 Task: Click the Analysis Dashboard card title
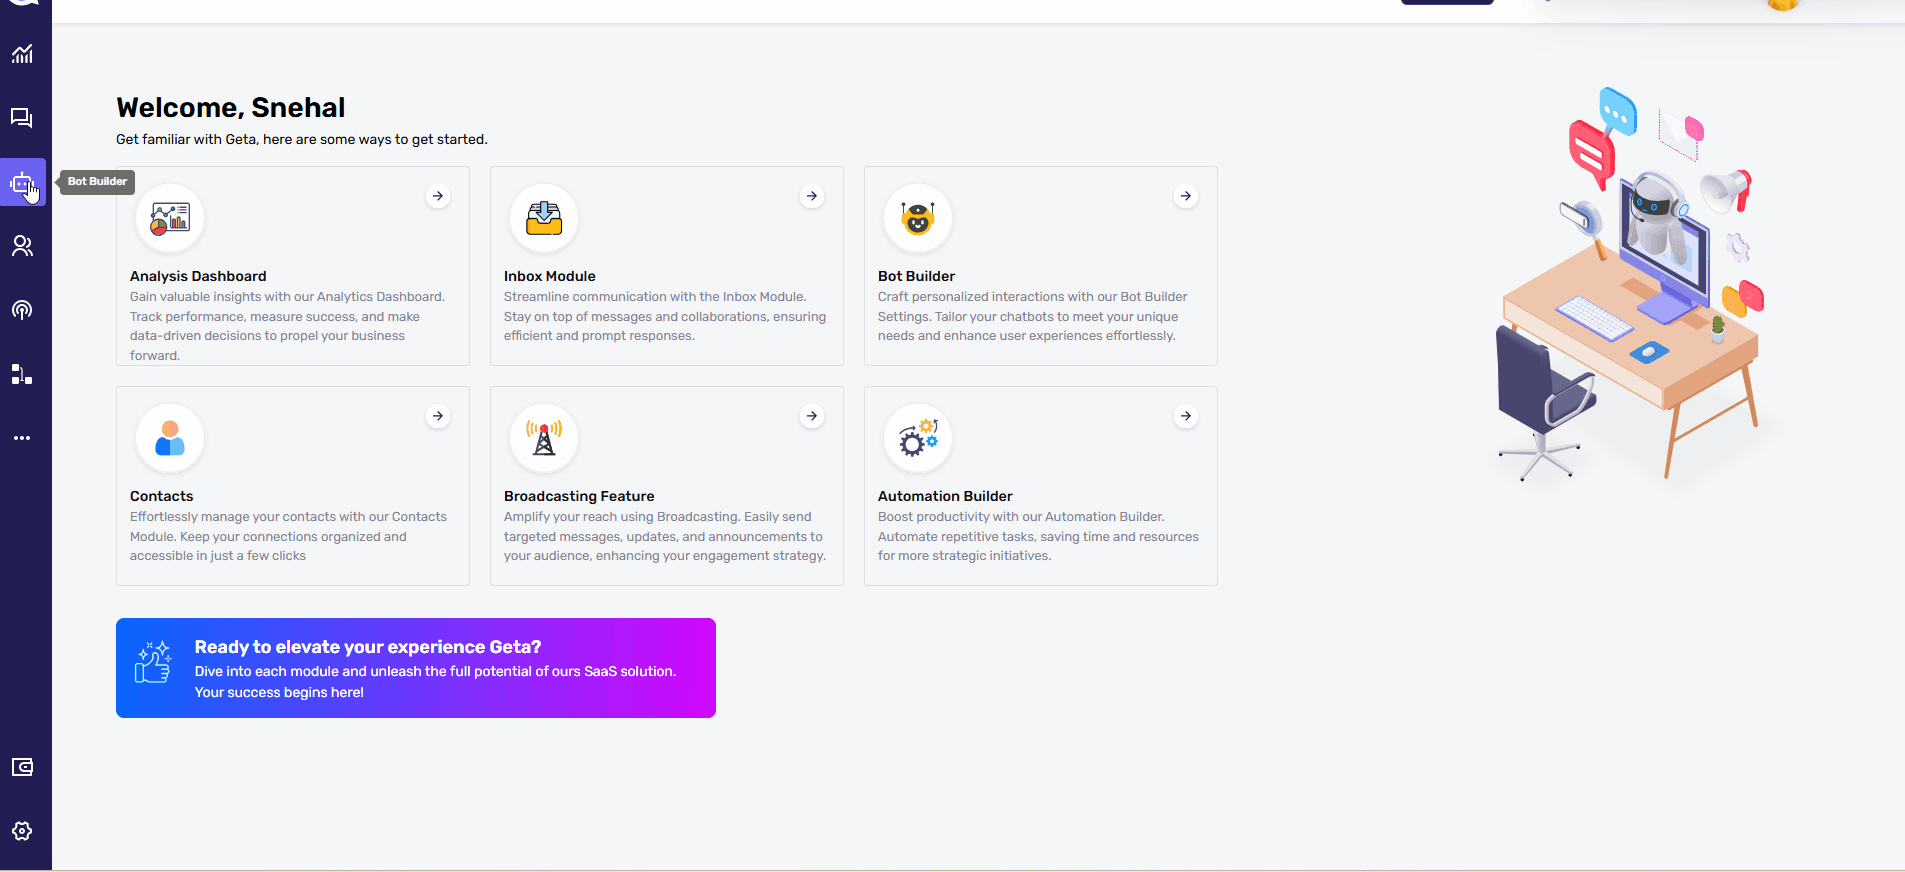coord(198,276)
